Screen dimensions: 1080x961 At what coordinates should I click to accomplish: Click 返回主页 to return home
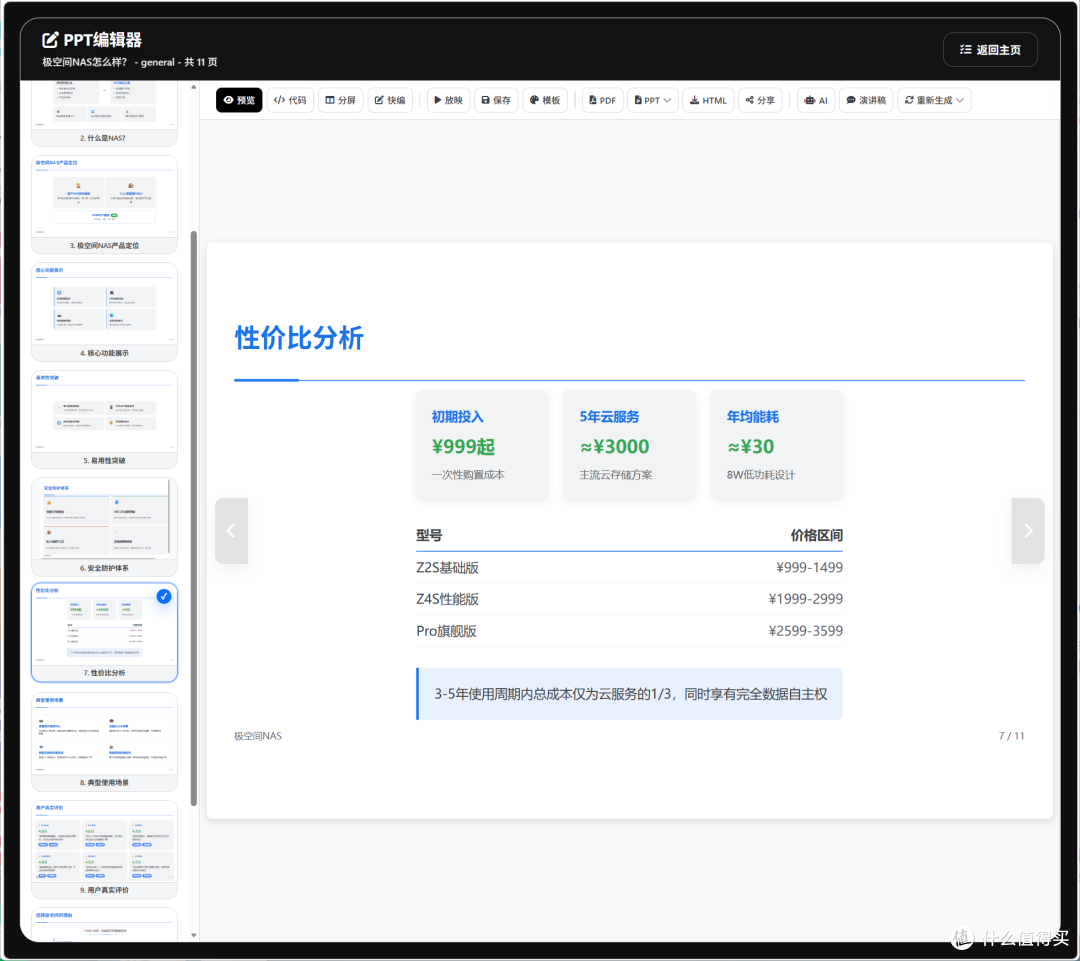[x=990, y=50]
